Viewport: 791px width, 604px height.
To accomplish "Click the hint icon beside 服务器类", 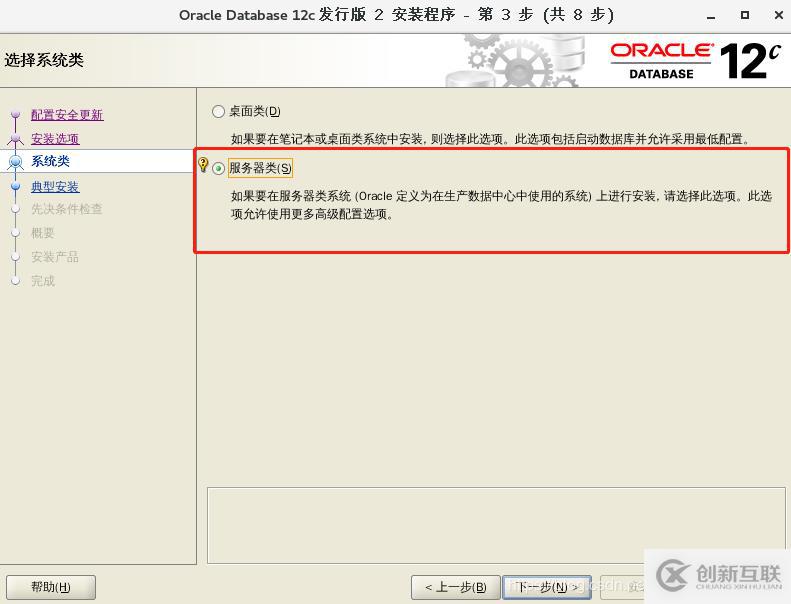I will coord(204,166).
